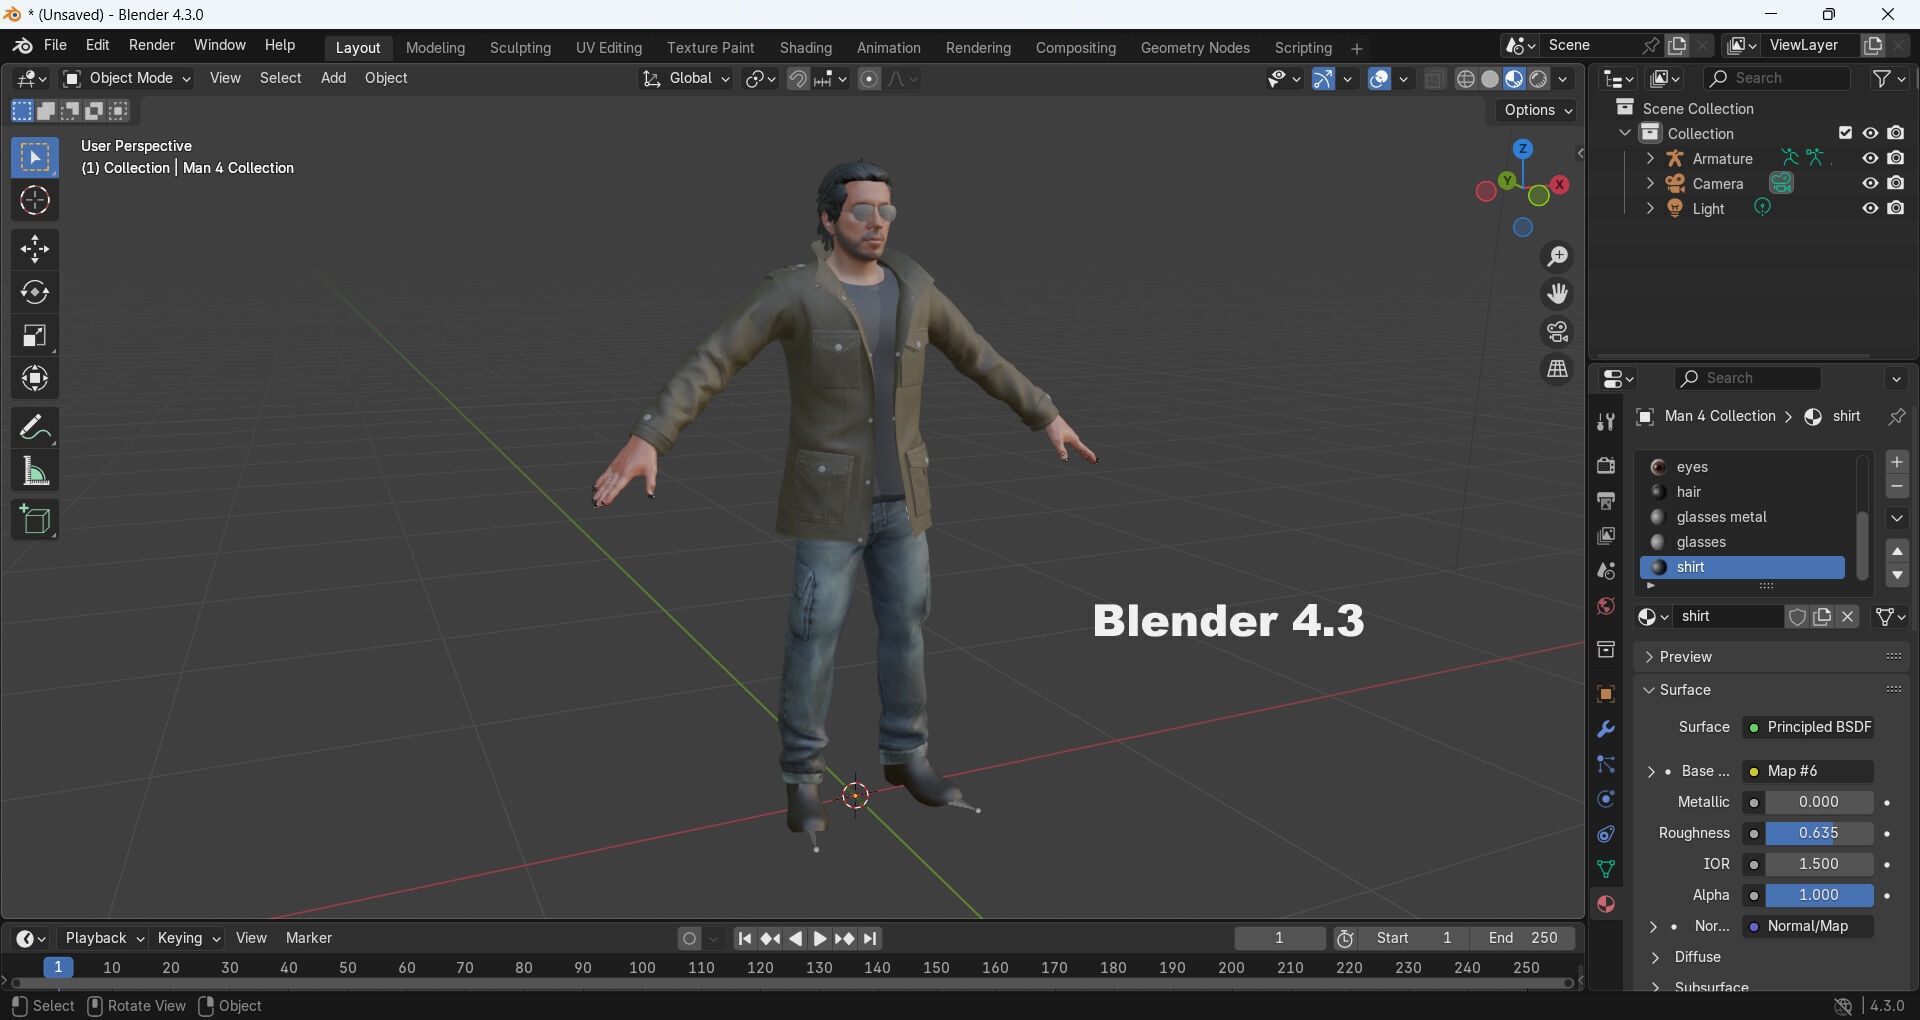Expand the Camera tree item
The height and width of the screenshot is (1020, 1920).
point(1650,183)
